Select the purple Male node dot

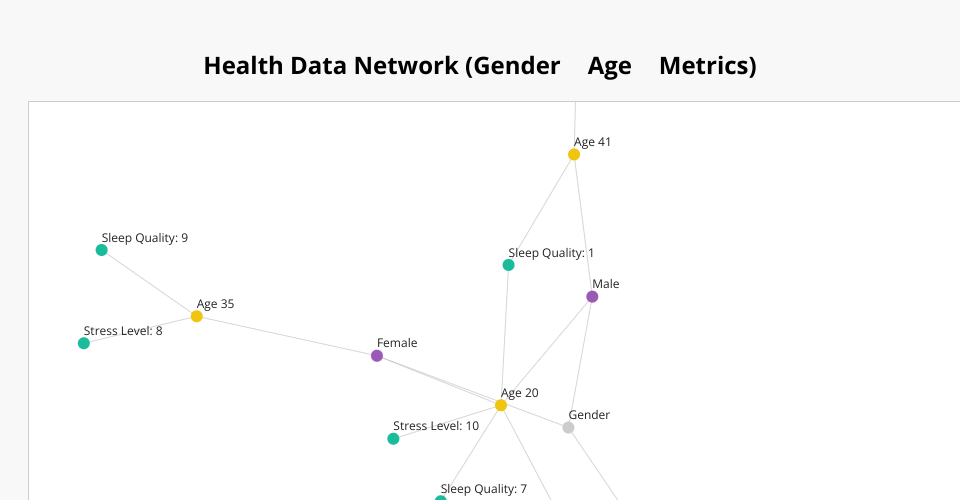click(x=592, y=297)
